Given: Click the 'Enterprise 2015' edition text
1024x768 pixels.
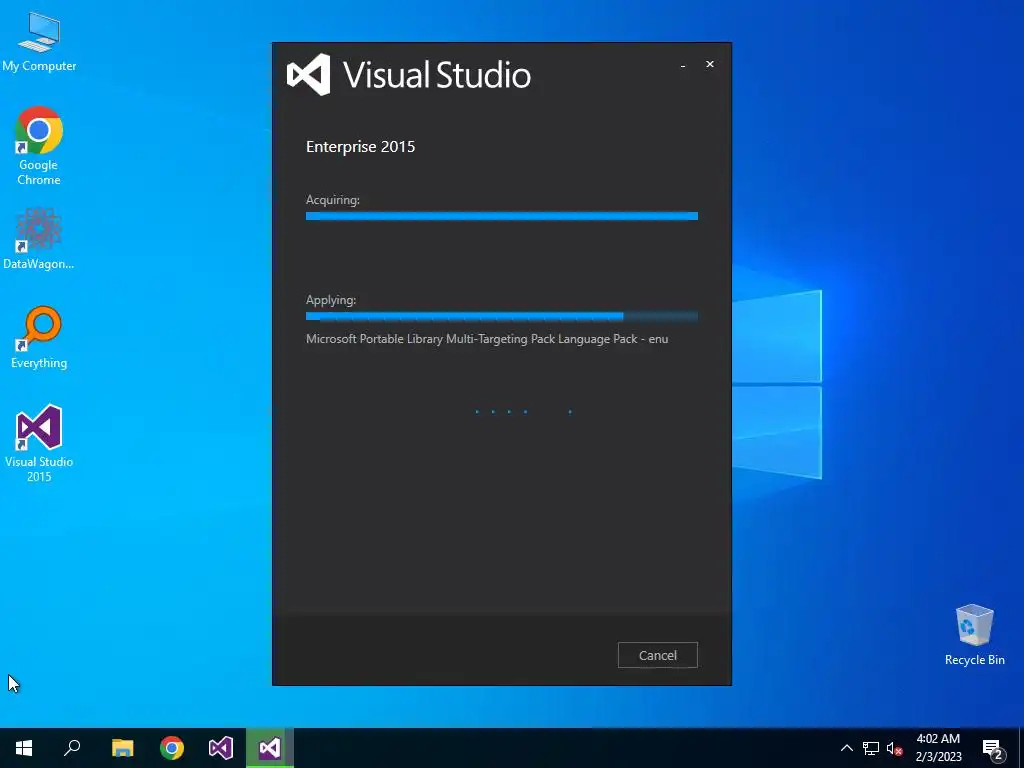Looking at the screenshot, I should pos(360,146).
